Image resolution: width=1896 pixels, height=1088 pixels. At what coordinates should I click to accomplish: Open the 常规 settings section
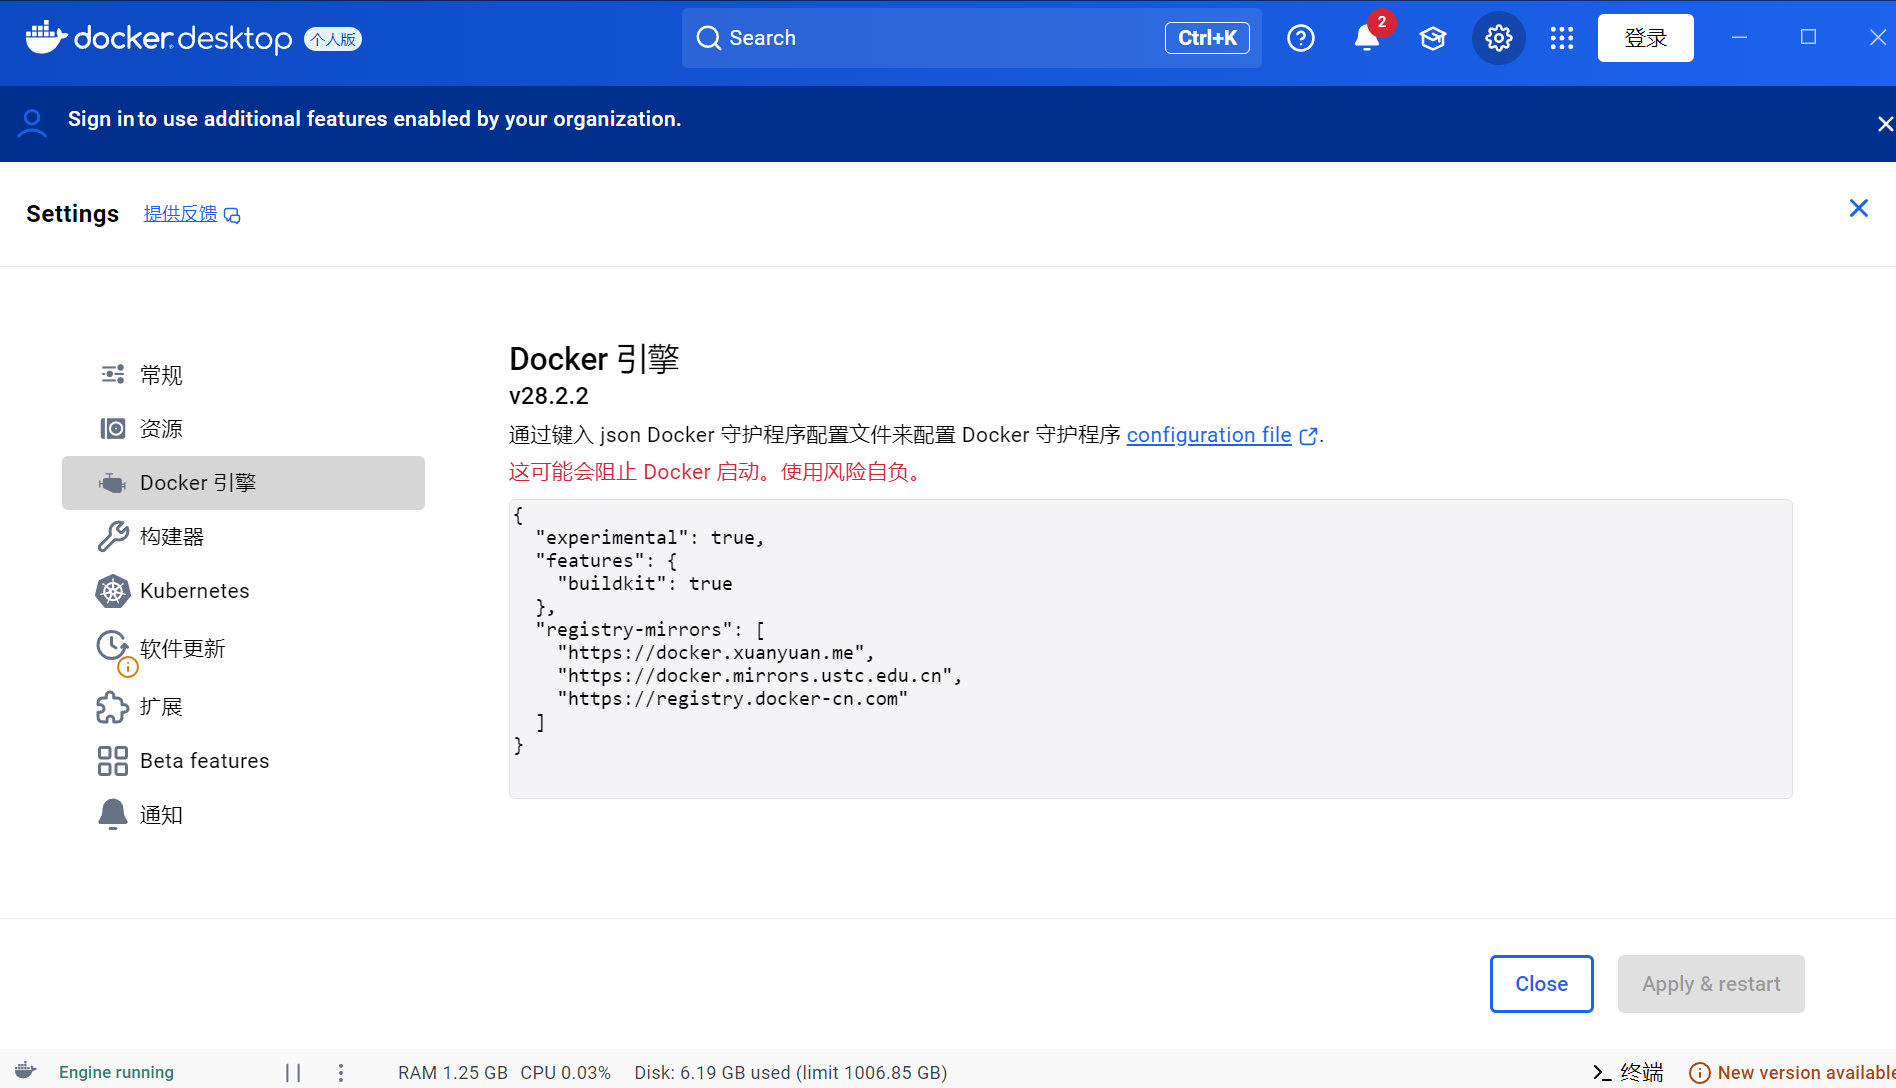coord(243,375)
